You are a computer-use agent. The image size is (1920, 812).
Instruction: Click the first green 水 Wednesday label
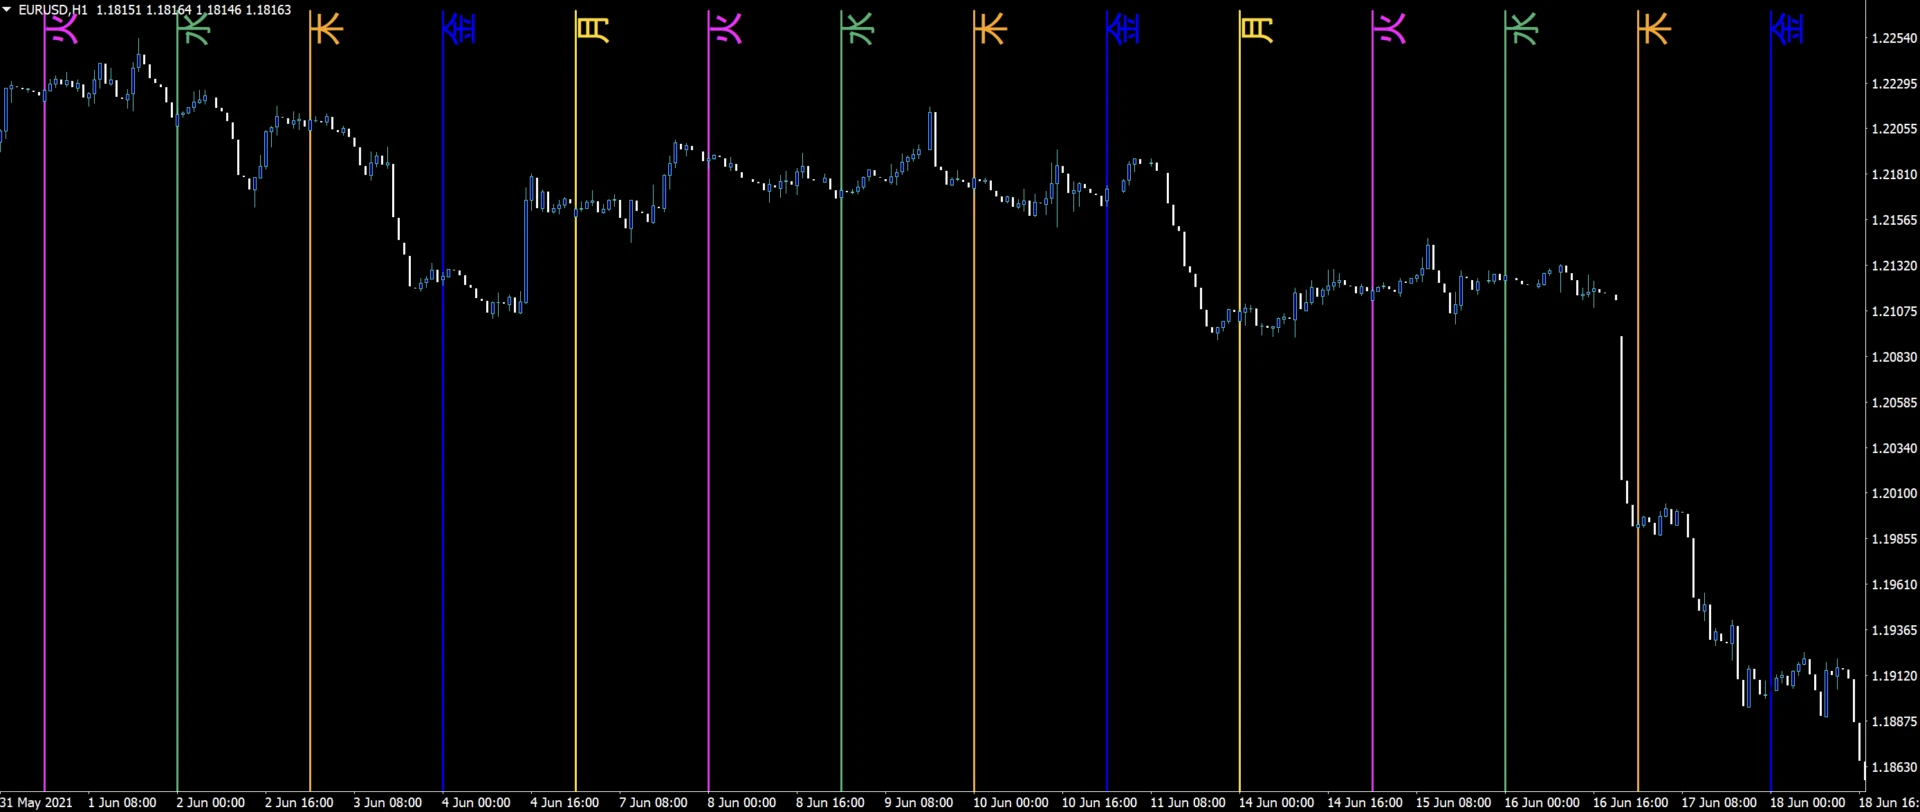pyautogui.click(x=195, y=28)
